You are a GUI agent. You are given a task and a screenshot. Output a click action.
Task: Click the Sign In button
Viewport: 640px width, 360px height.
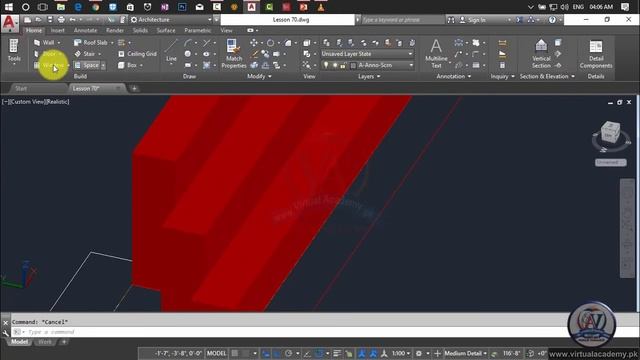473,20
